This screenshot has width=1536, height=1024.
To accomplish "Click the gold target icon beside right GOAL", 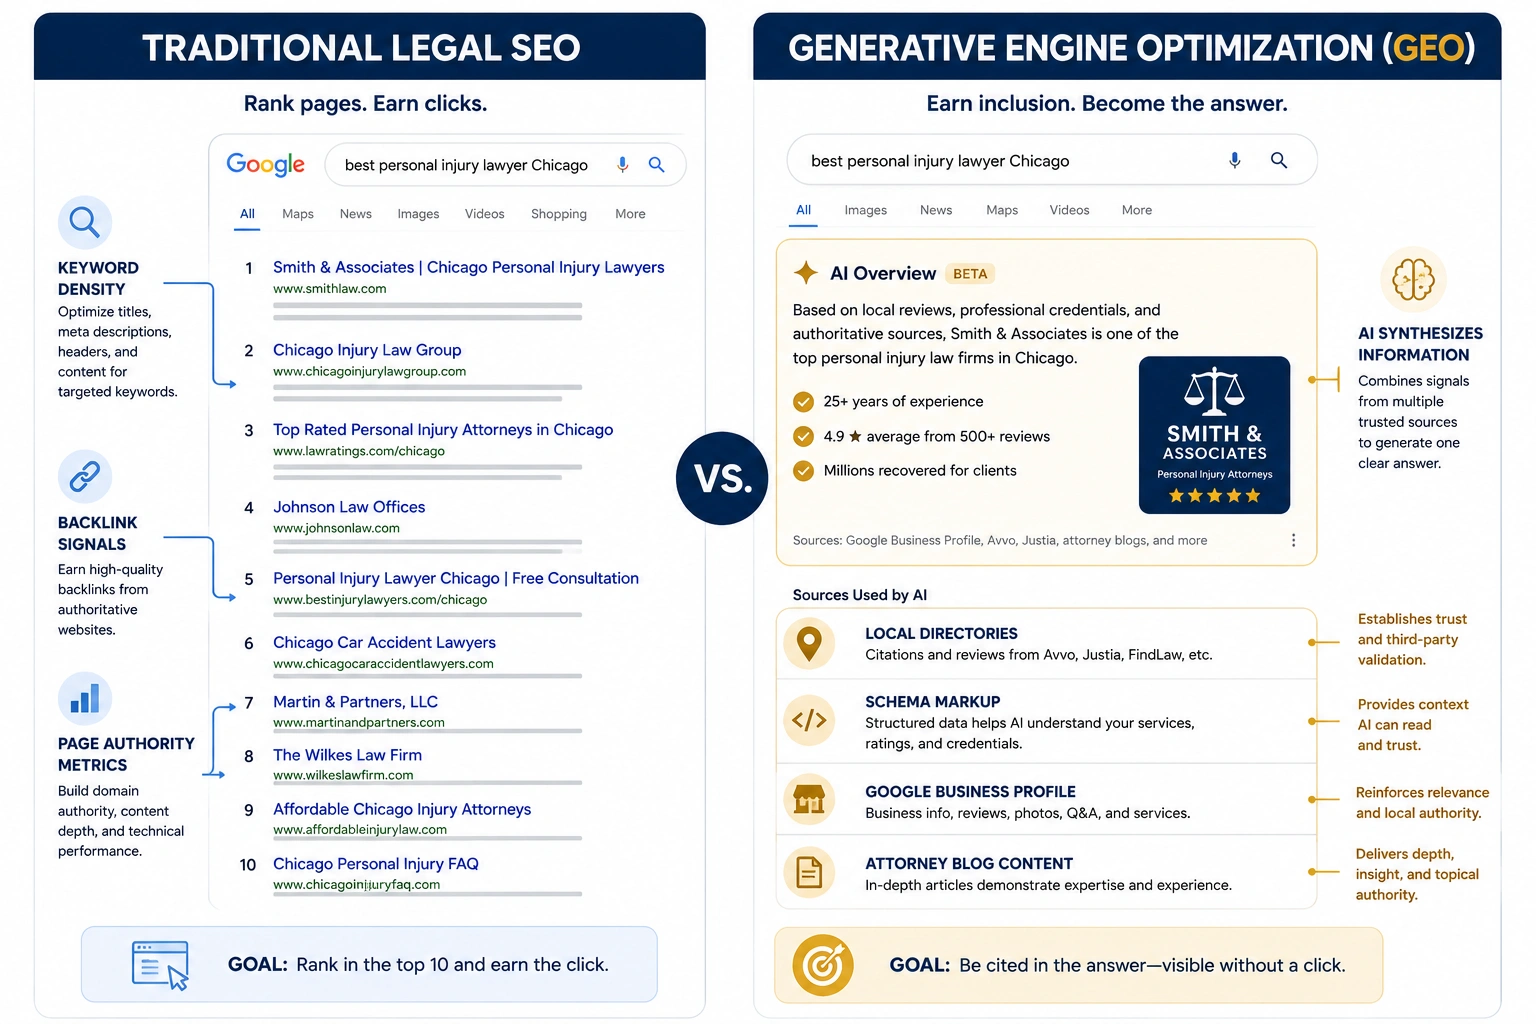I will [823, 965].
